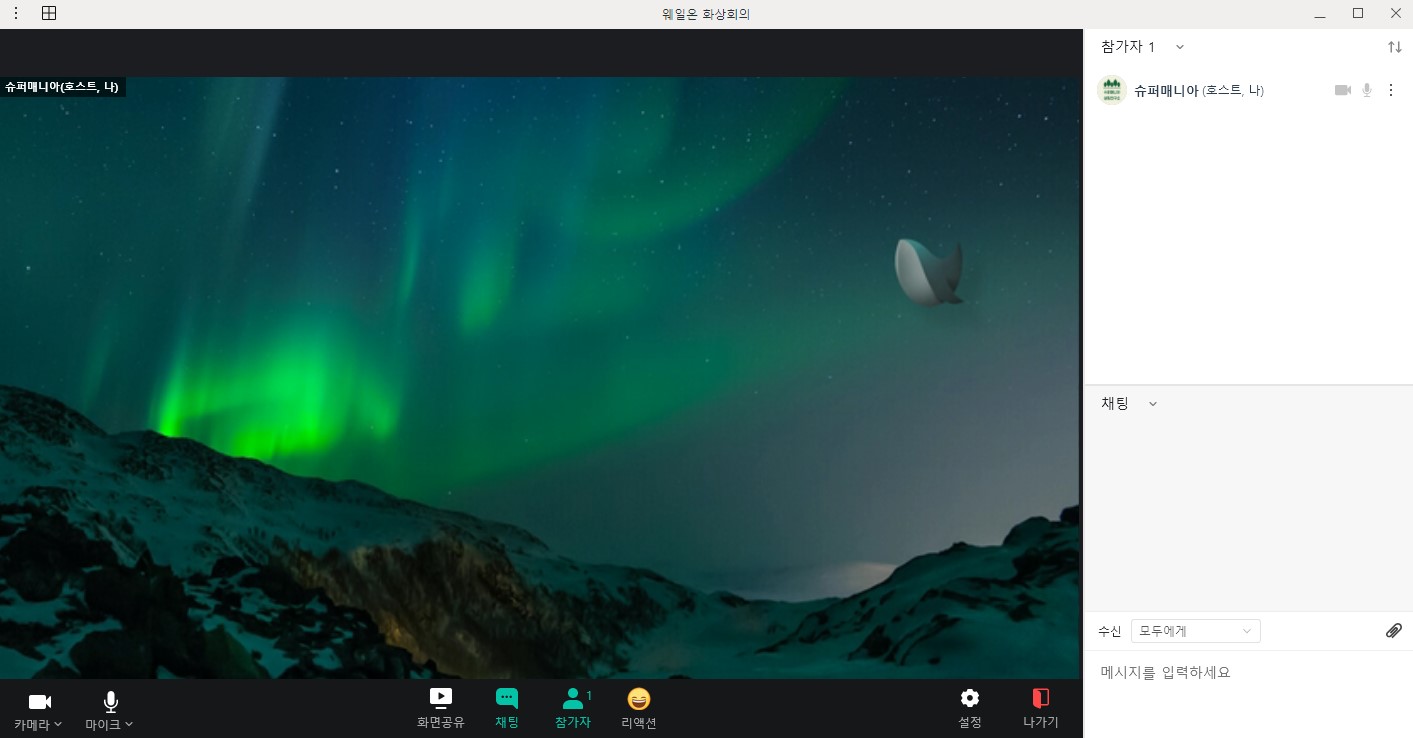The image size is (1413, 738).
Task: Change the grid layout view icon
Action: (49, 13)
